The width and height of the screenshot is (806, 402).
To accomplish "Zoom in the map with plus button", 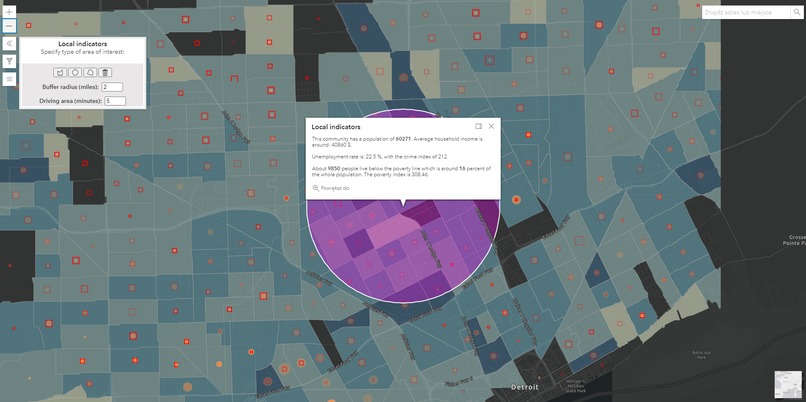I will [x=10, y=11].
